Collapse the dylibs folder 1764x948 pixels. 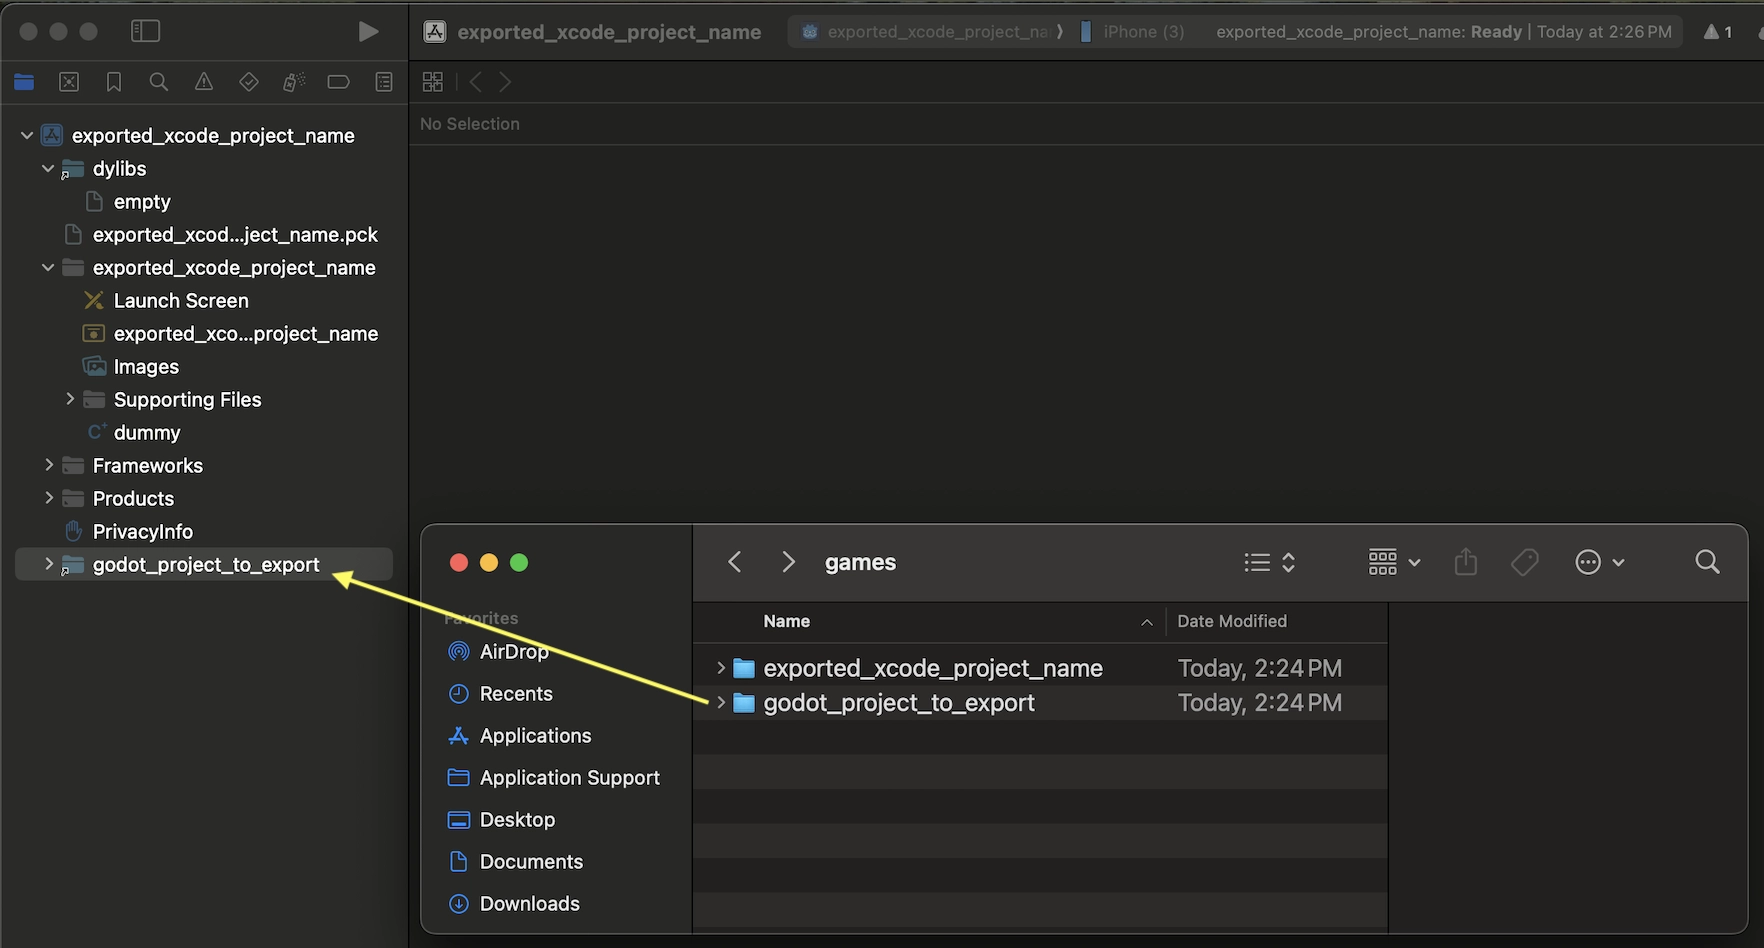click(x=47, y=168)
